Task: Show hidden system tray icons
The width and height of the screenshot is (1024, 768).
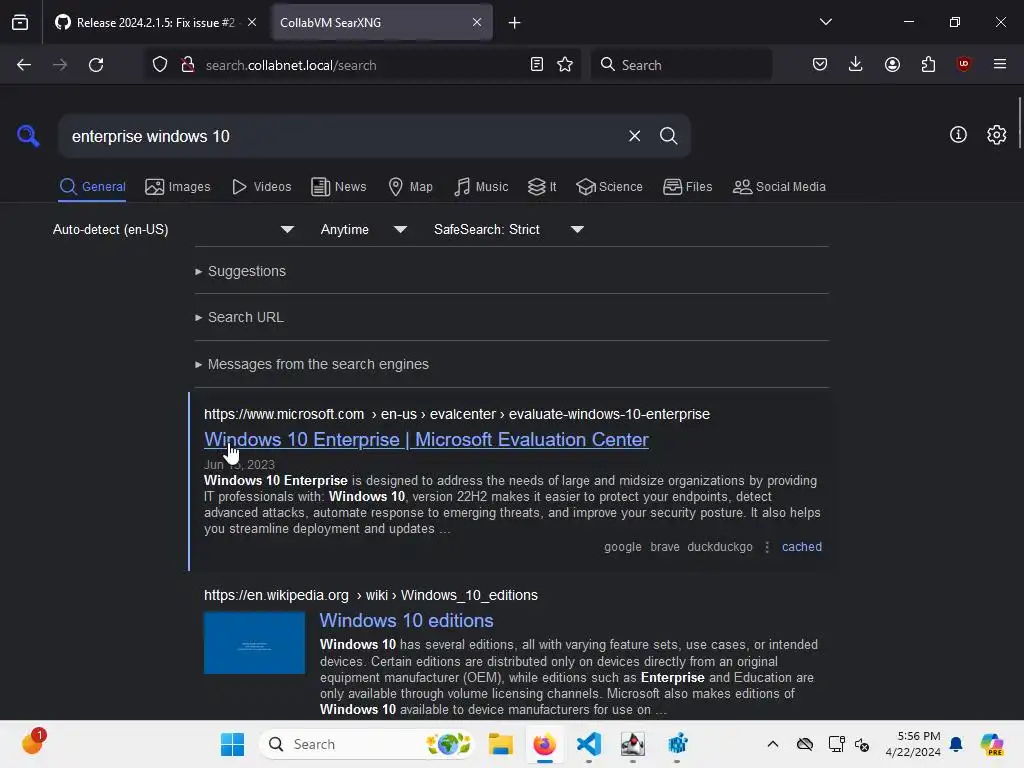Action: (x=773, y=744)
